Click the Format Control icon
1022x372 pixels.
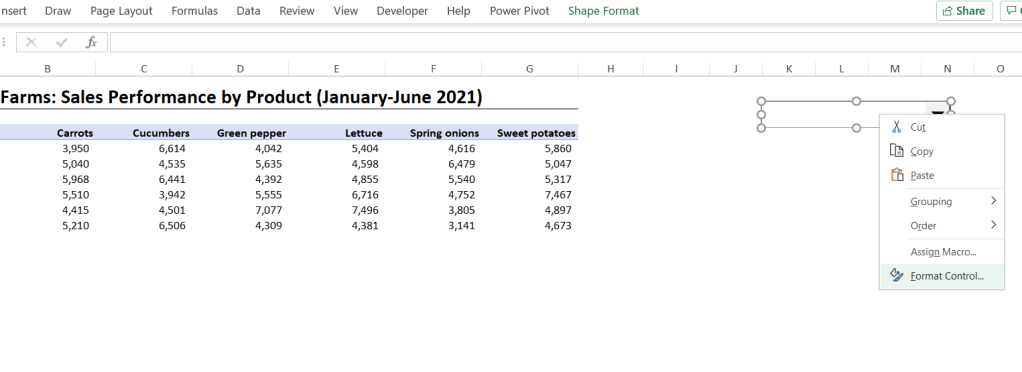coord(897,276)
